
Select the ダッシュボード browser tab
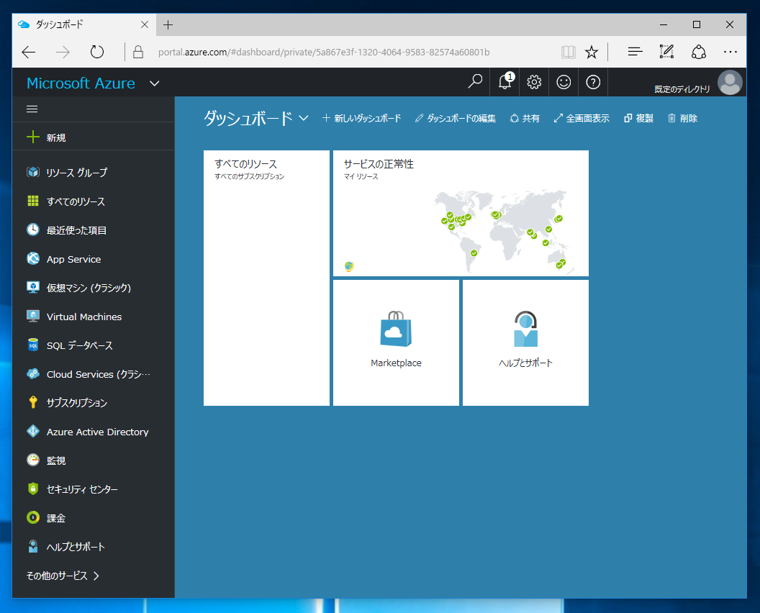coord(84,24)
